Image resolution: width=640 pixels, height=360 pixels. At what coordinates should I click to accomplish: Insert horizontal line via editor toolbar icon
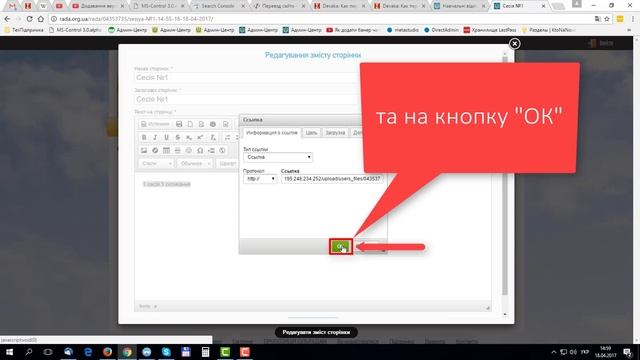pos(178,151)
